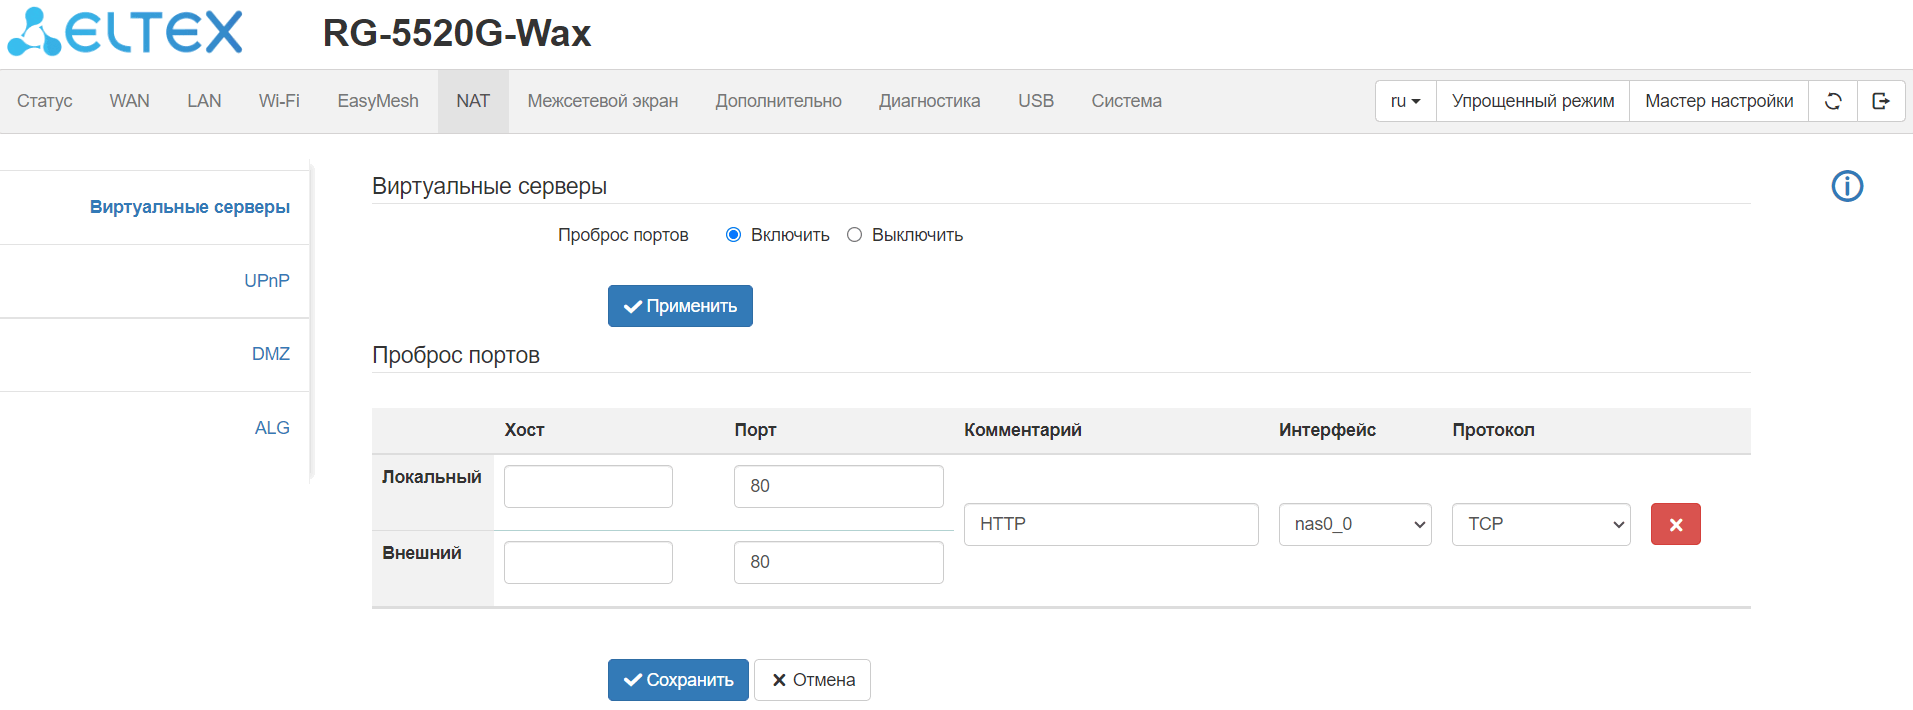Image resolution: width=1913 pixels, height=710 pixels.
Task: Switch to the Wi-Fi tab
Action: (279, 101)
